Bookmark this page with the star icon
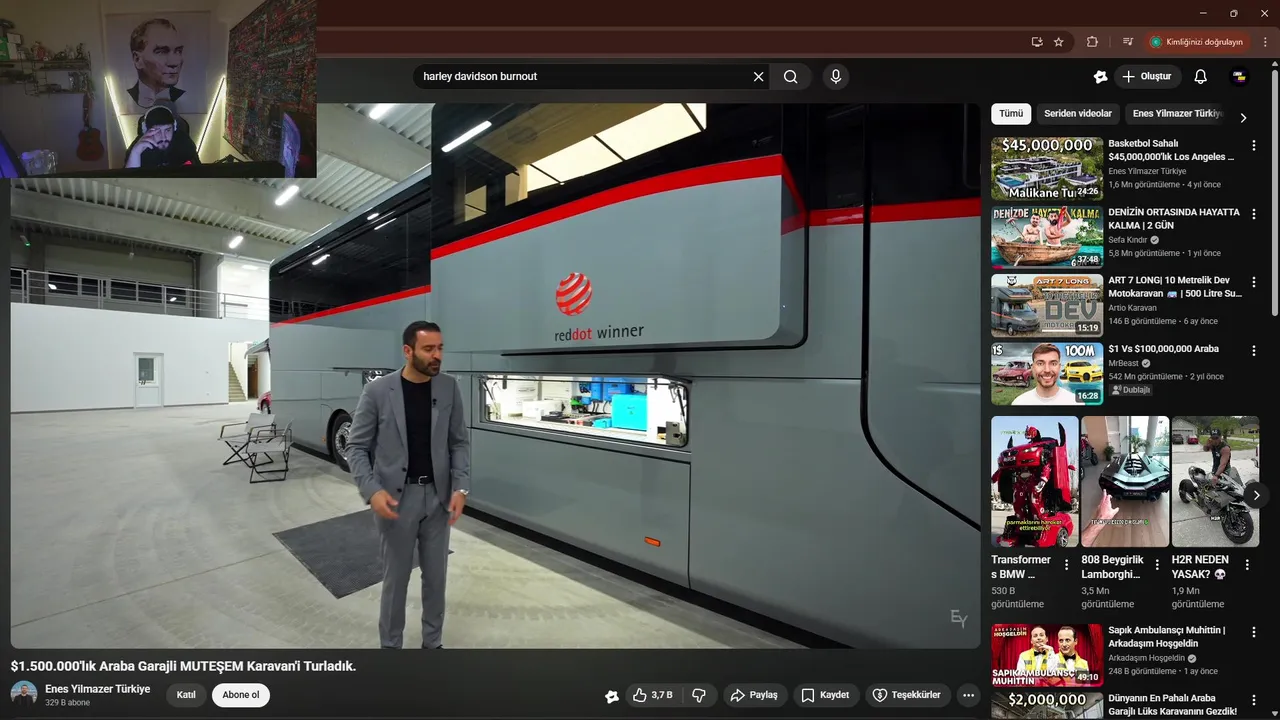The width and height of the screenshot is (1280, 720). coord(1059,42)
